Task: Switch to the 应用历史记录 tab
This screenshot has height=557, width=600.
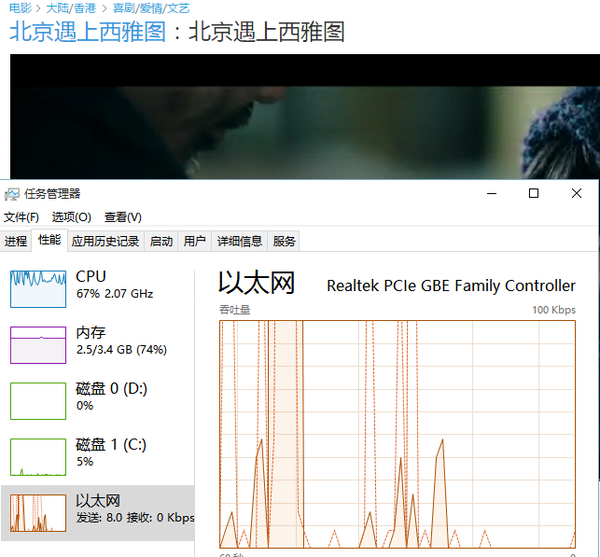Action: [x=105, y=241]
